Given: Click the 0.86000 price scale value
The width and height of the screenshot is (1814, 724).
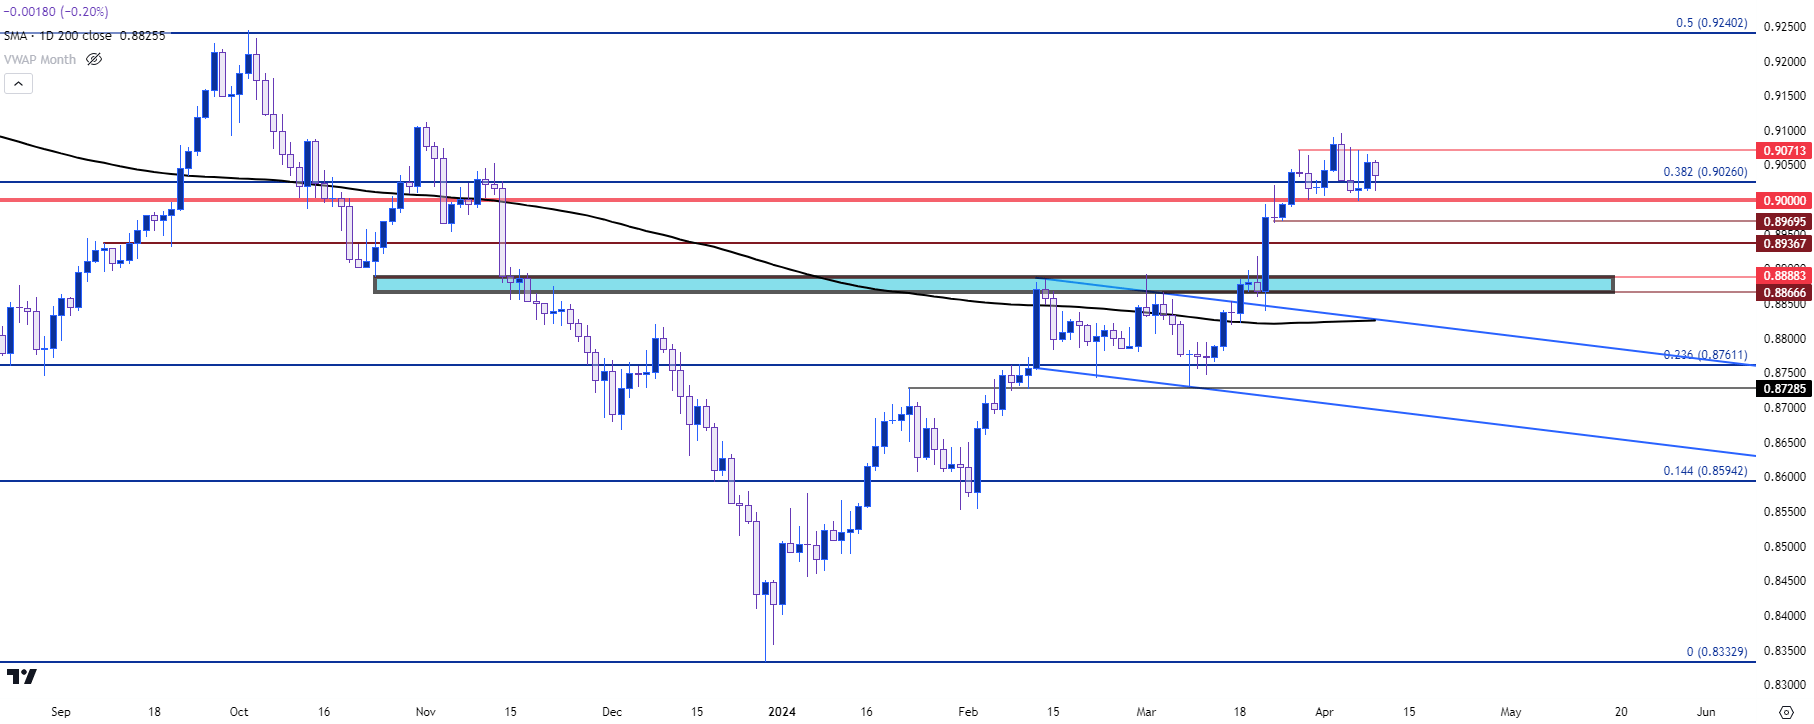Looking at the screenshot, I should click(x=1785, y=477).
